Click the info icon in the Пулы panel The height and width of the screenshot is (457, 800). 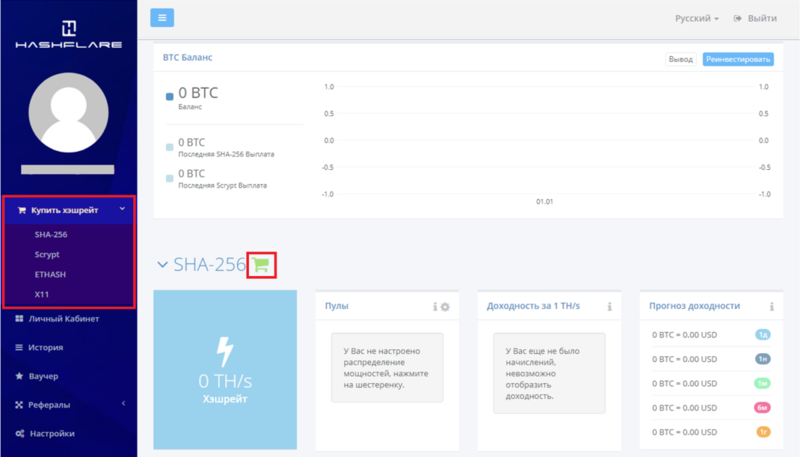[435, 307]
